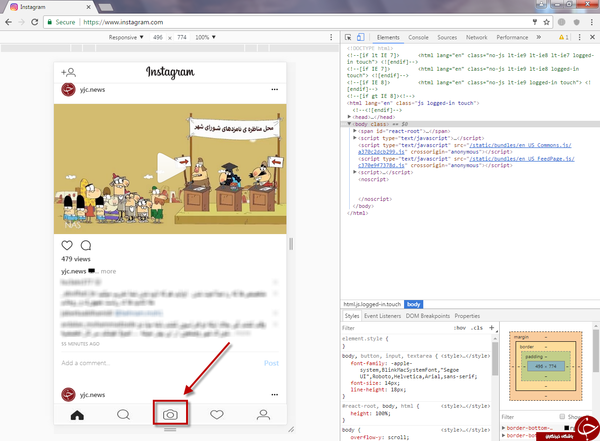Open the three-dot options on the first yjc.news post
Viewport: 600px width, 441px height.
point(275,89)
